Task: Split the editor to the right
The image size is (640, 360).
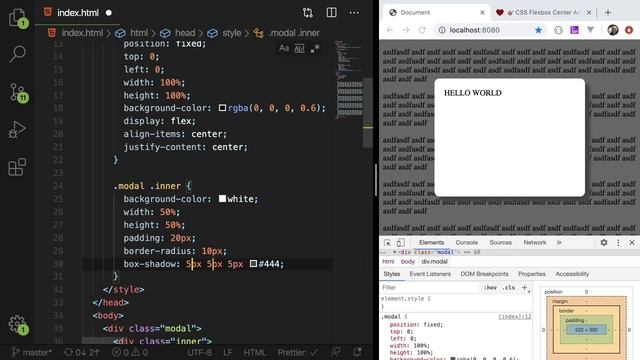Action: tap(331, 13)
